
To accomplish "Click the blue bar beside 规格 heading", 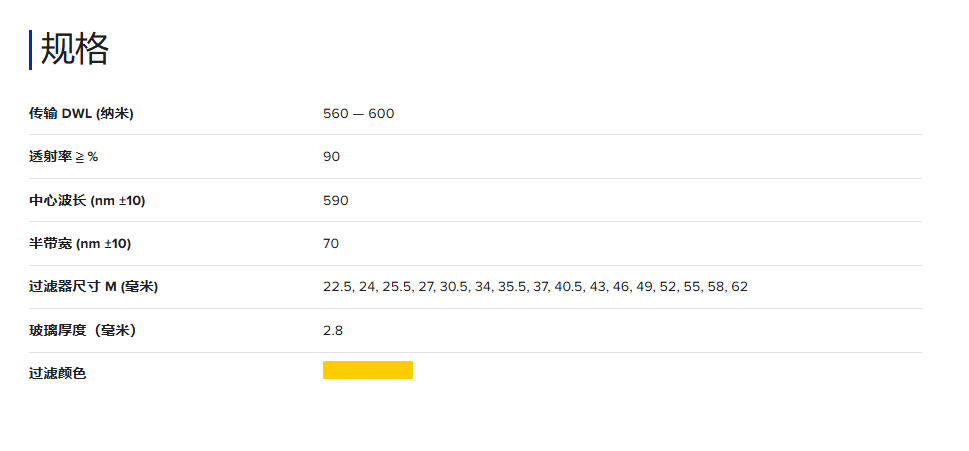I will tap(30, 50).
